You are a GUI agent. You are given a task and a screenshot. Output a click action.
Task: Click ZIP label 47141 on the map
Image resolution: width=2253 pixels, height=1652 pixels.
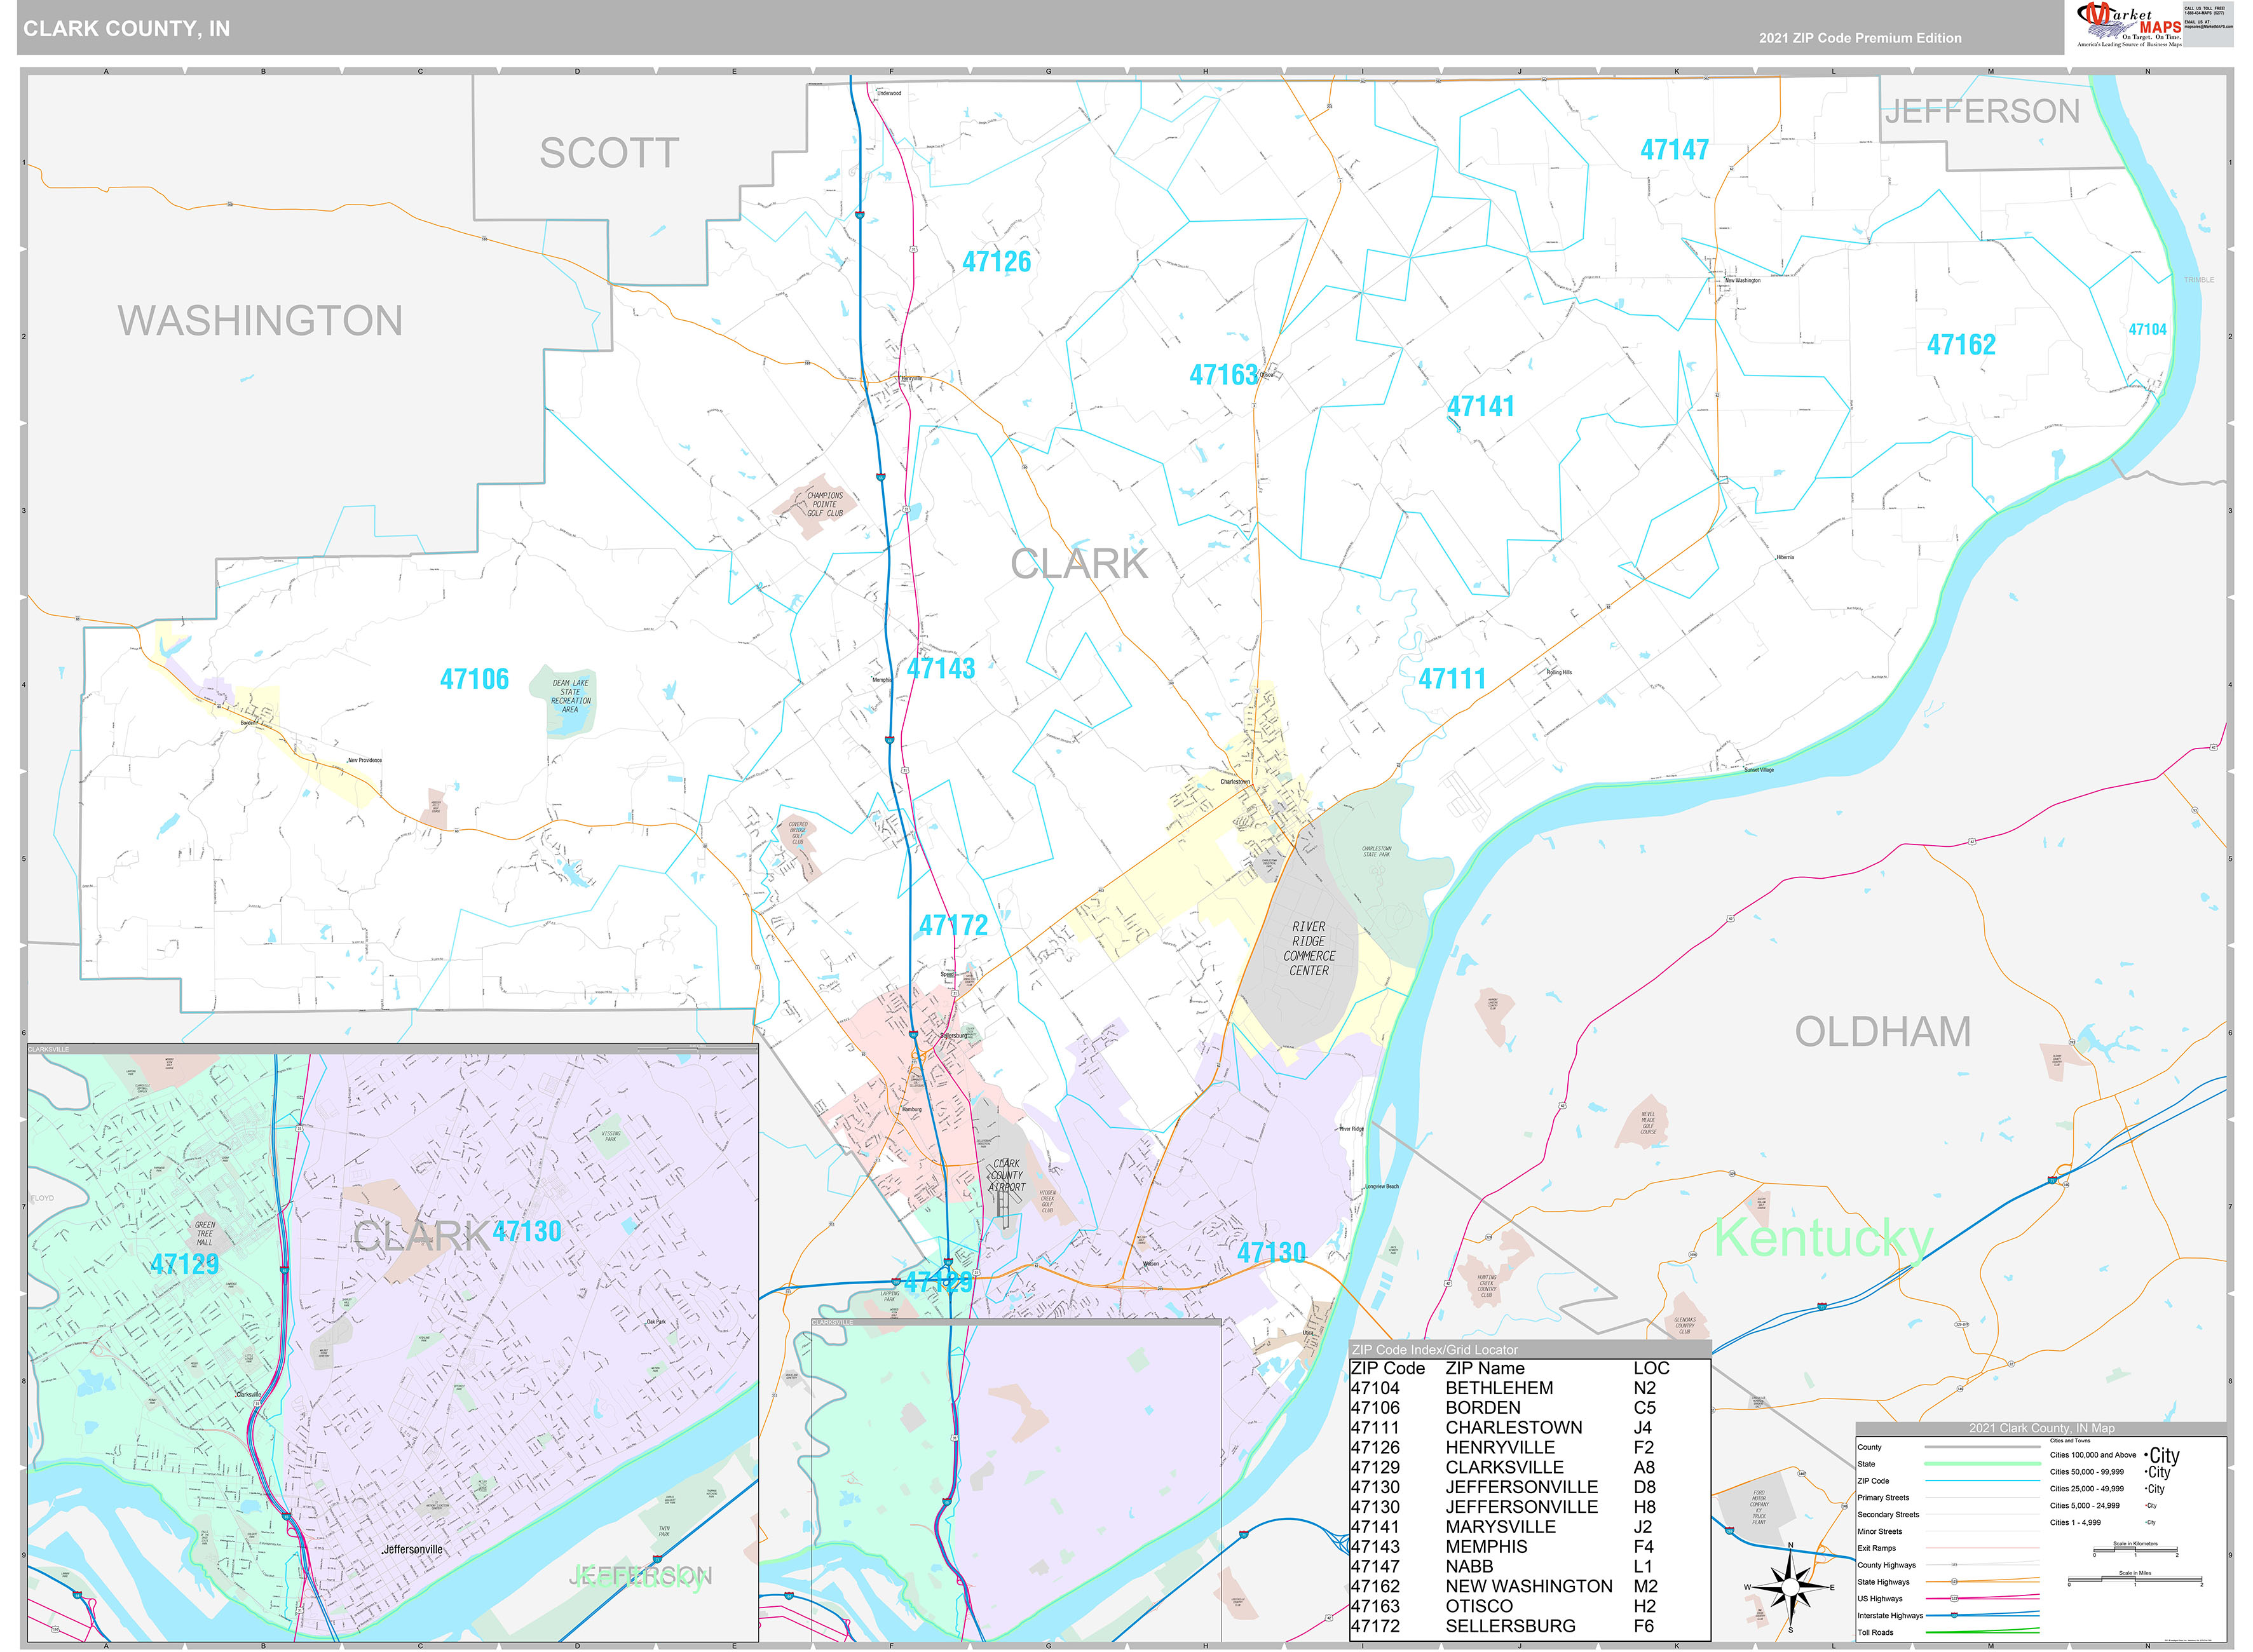pos(1480,406)
